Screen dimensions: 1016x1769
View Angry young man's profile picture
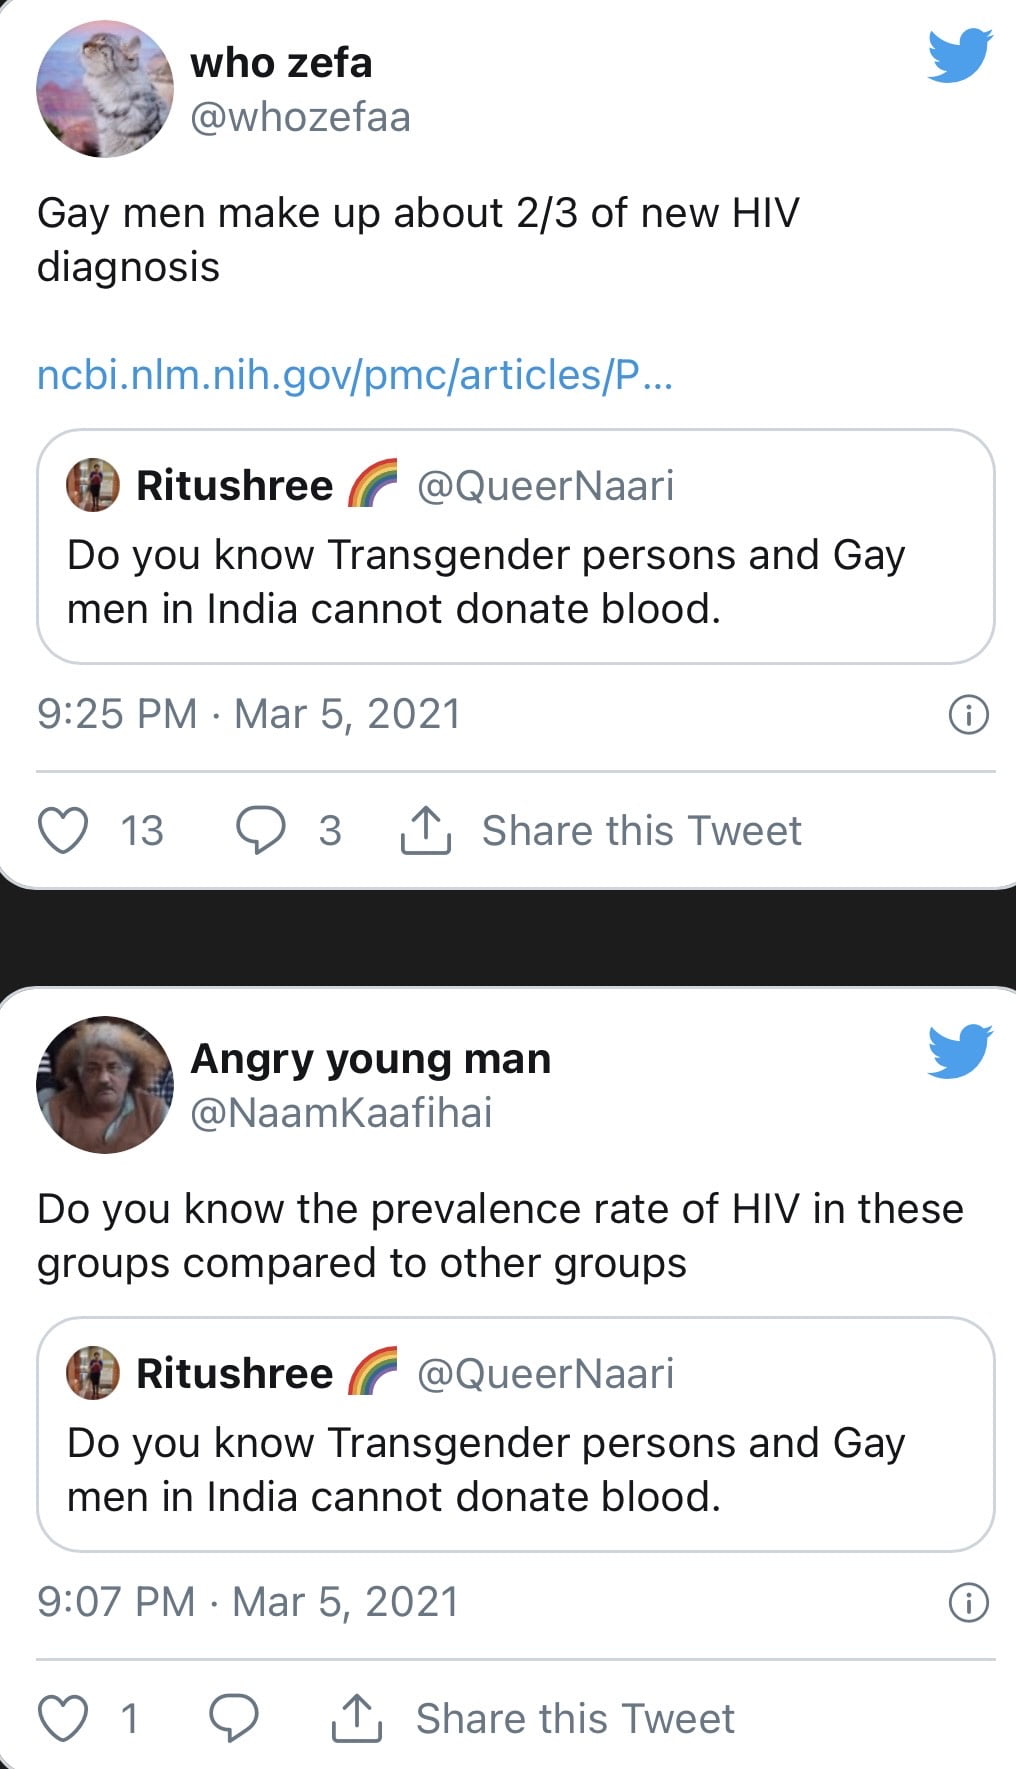pos(104,1085)
